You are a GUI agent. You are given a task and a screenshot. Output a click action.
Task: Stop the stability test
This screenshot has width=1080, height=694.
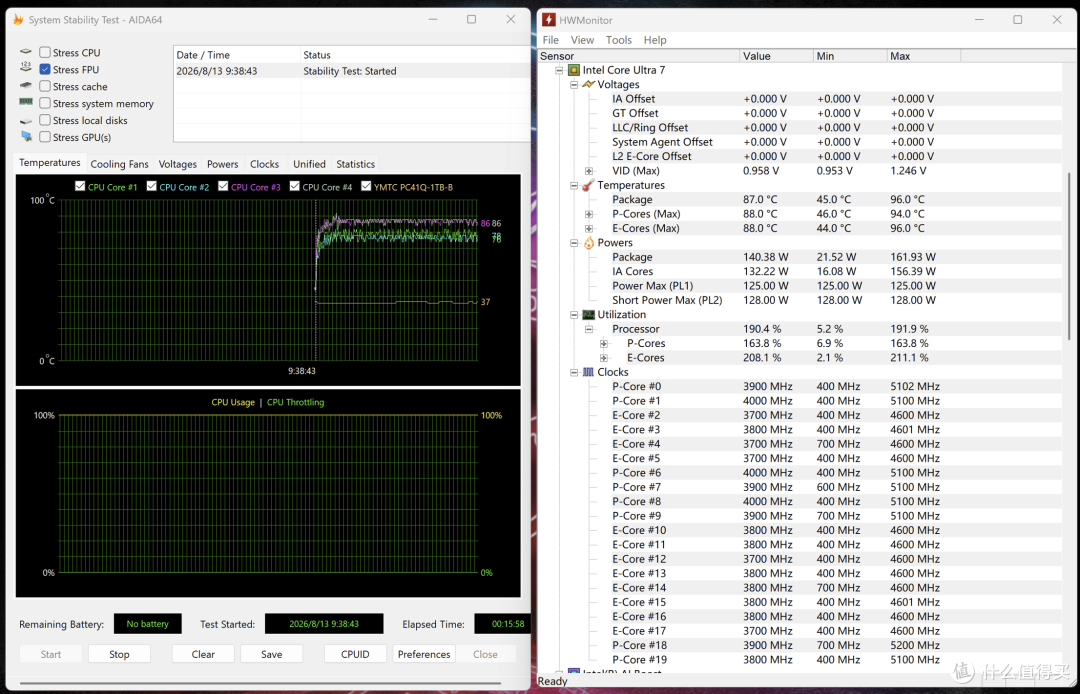119,654
